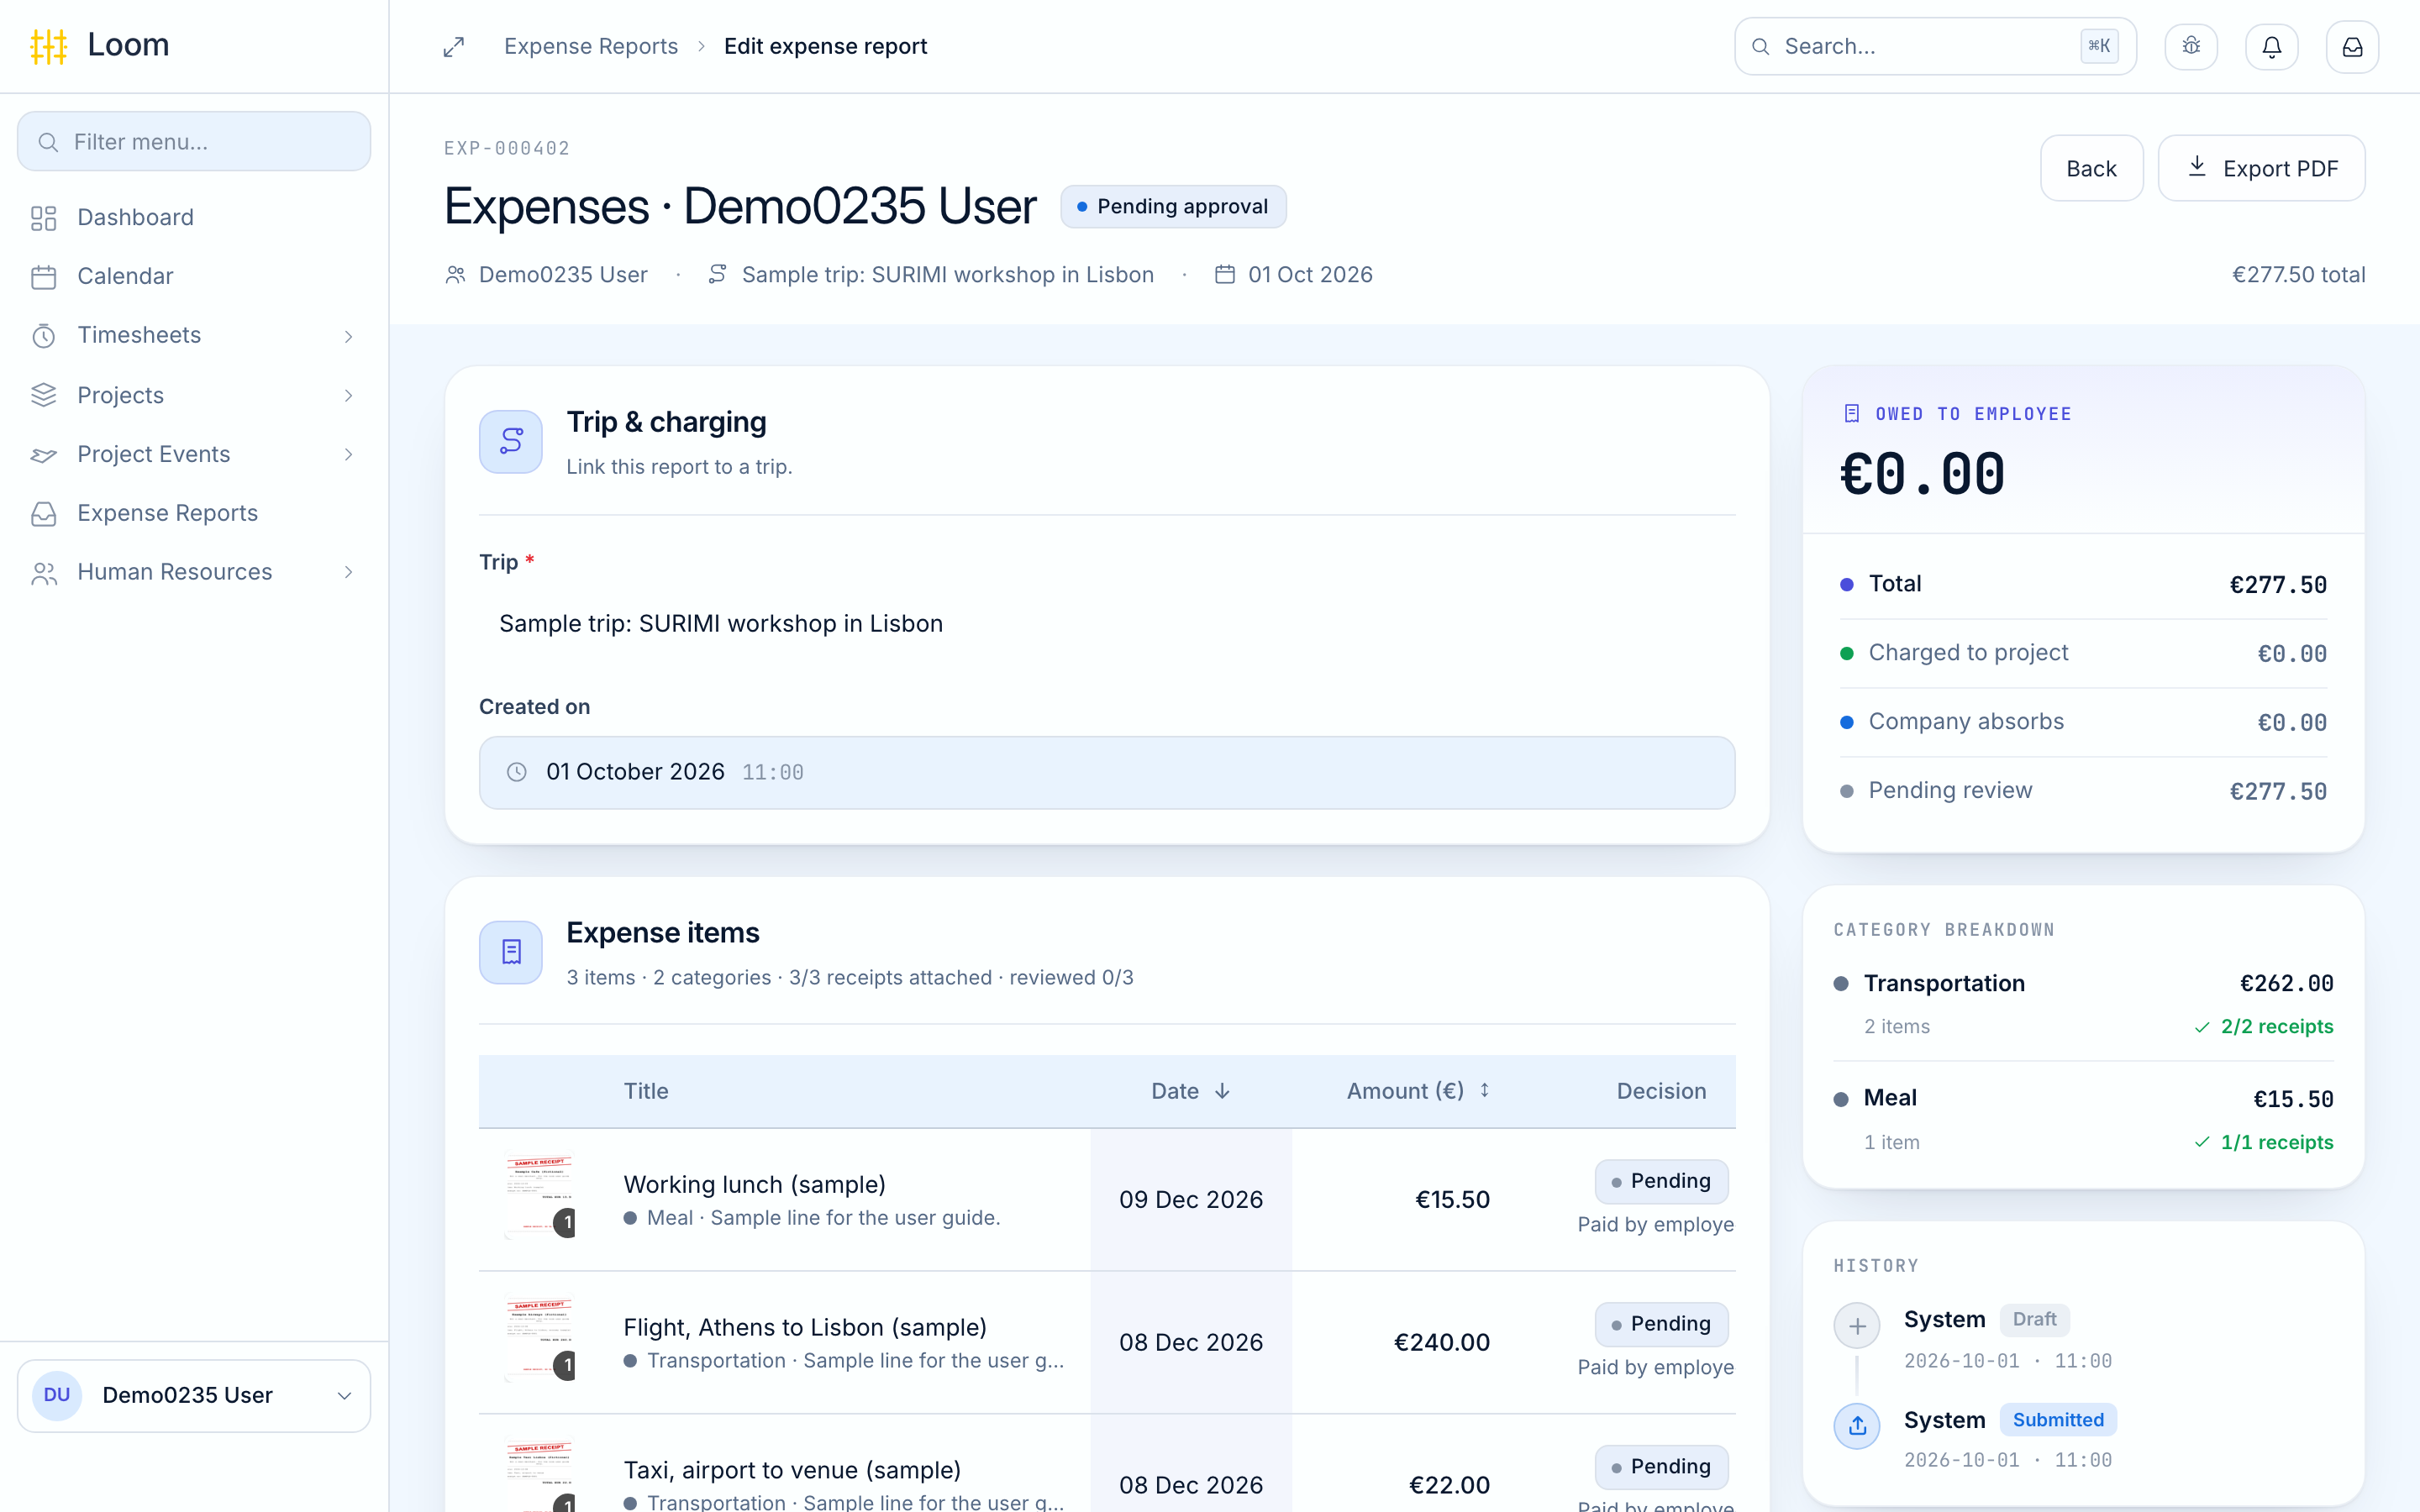2420x1512 pixels.
Task: Click the Expense items receipt icon
Action: [511, 952]
